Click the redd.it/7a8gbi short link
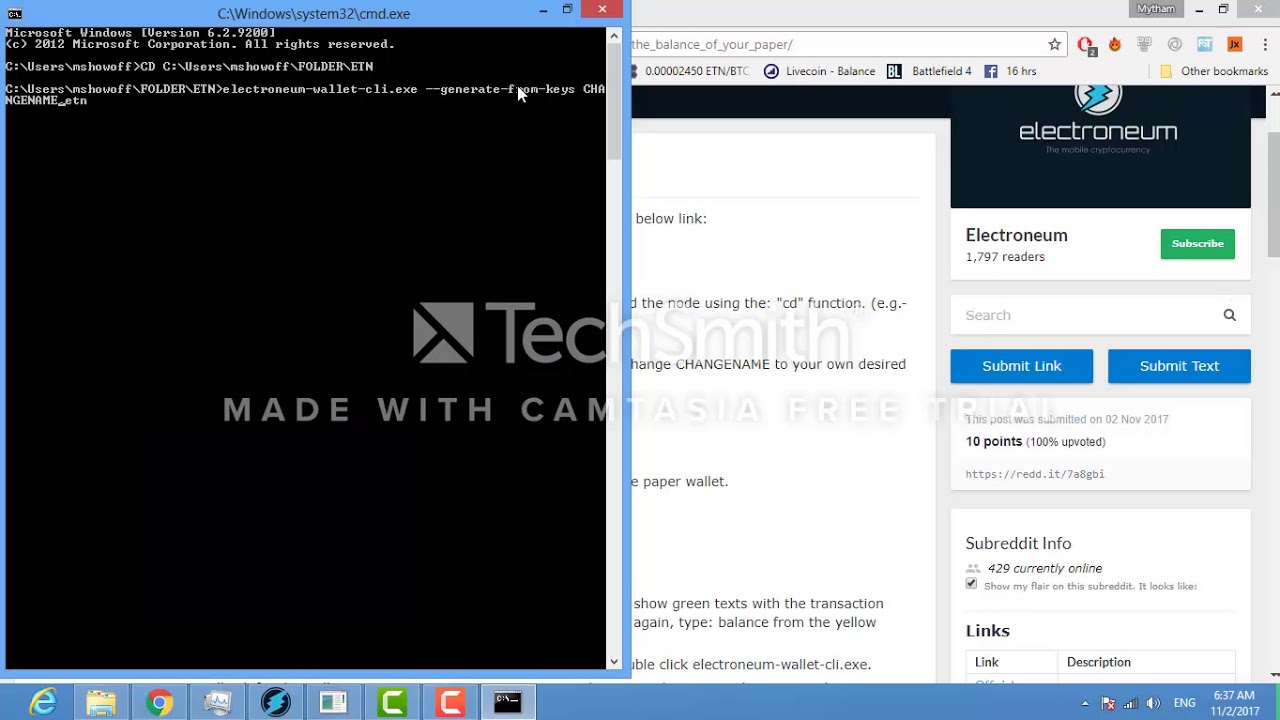Viewport: 1280px width, 720px height. click(x=1035, y=474)
